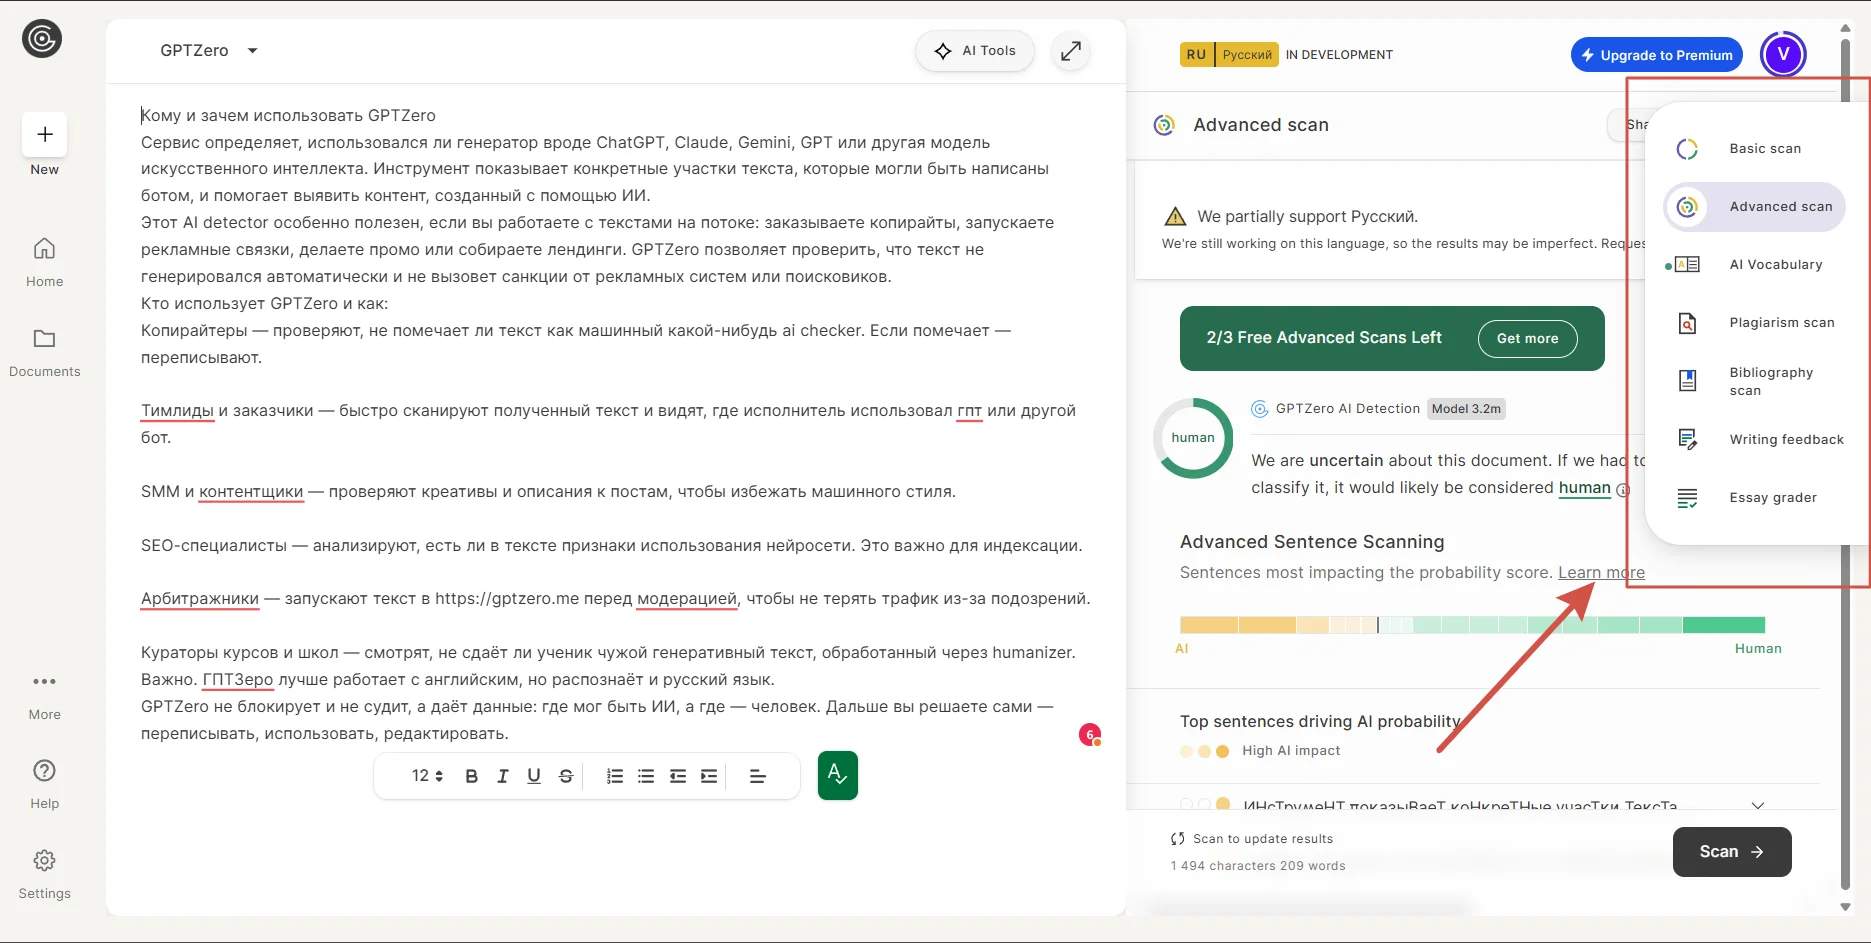Viewport: 1871px width, 943px height.
Task: Choose Plagiarism scan from menu
Action: [x=1755, y=323]
